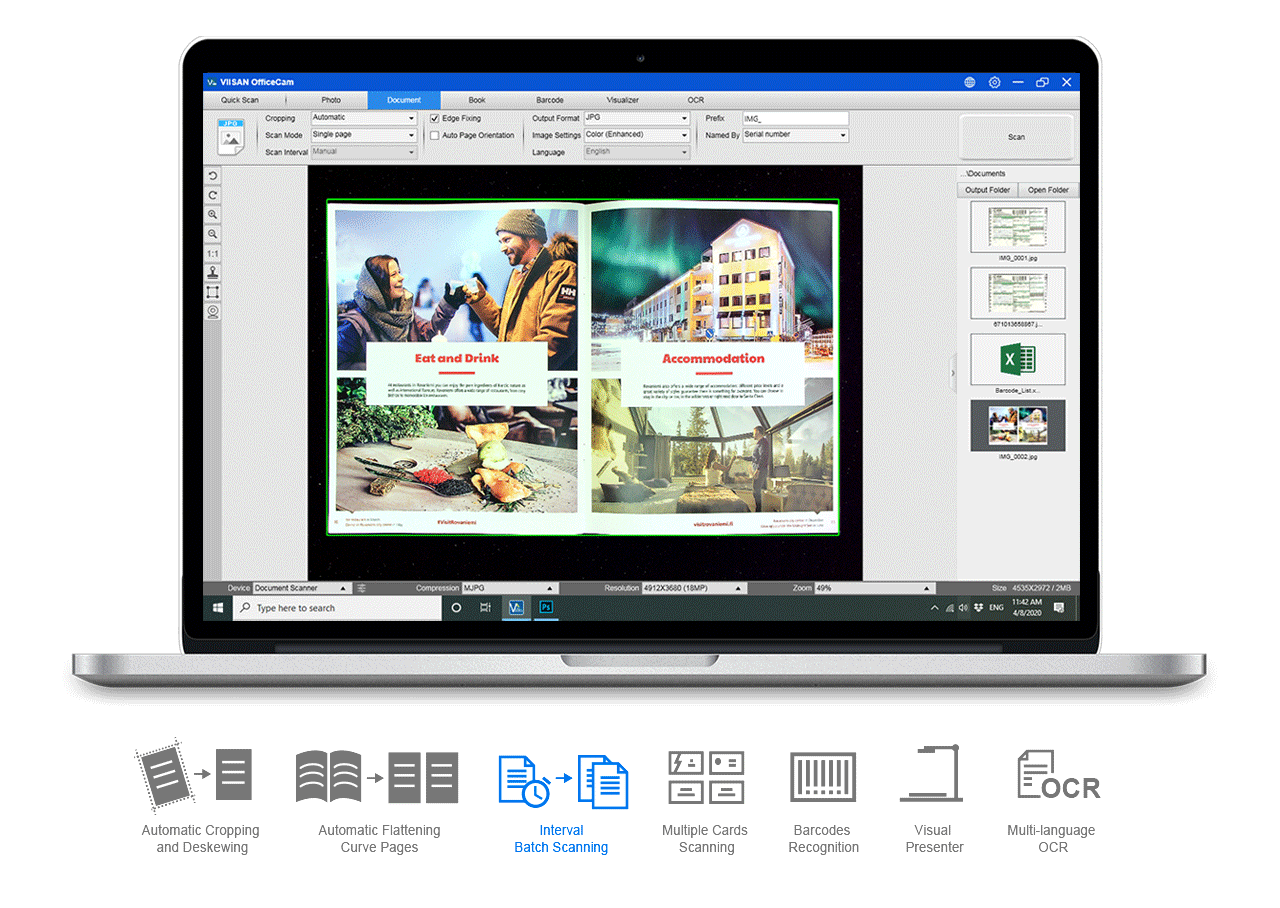Viewport: 1280px width, 908px height.
Task: Open Photoshop from the taskbar
Action: 546,608
